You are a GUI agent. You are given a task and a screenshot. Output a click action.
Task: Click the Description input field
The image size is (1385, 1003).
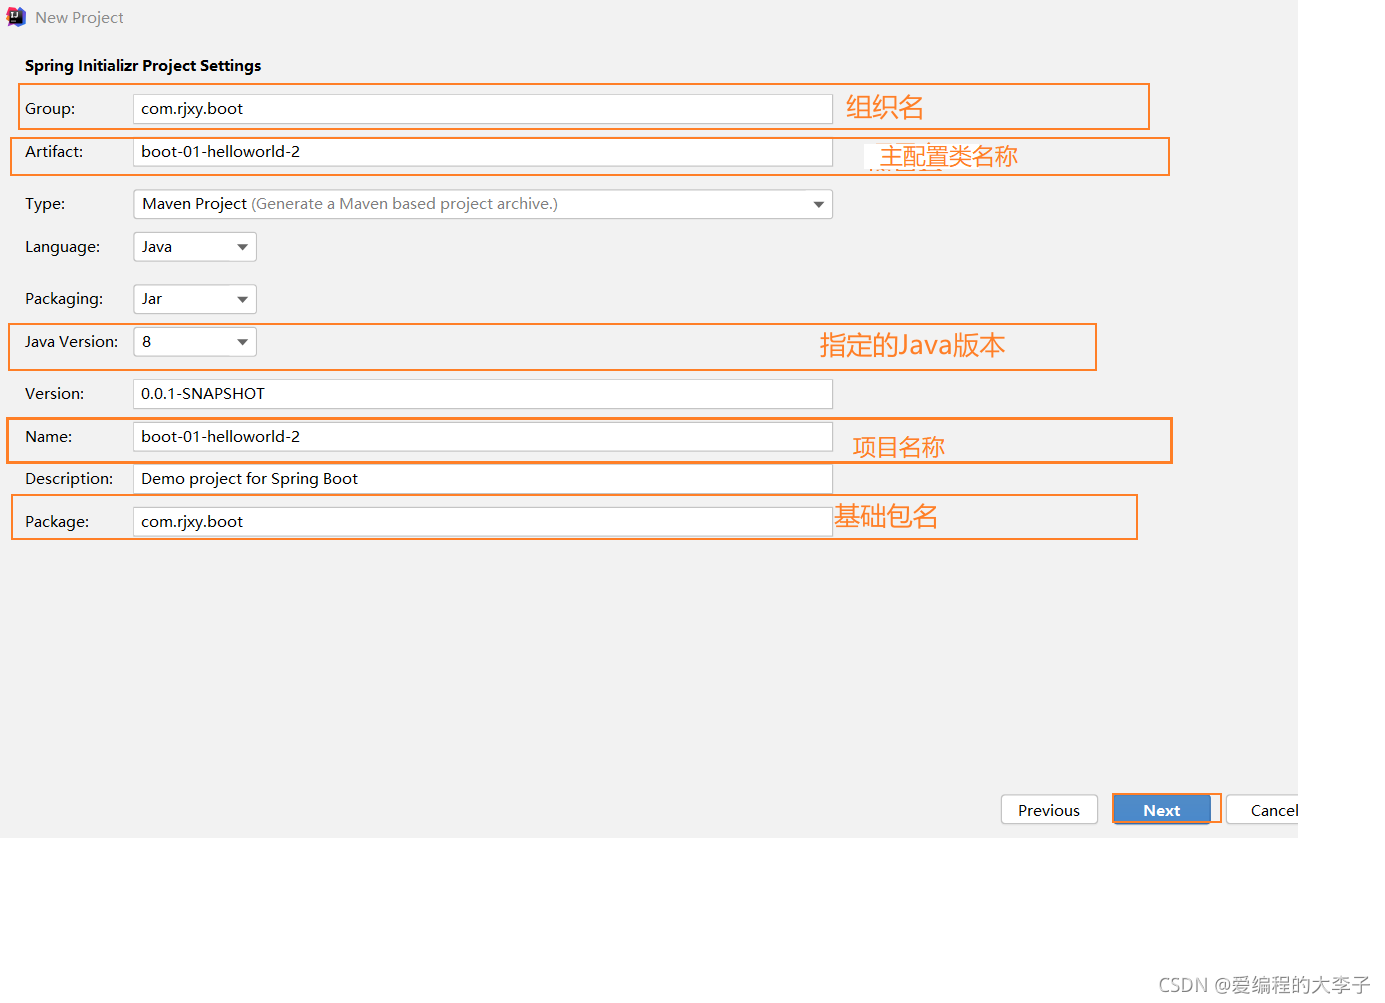[x=483, y=479]
